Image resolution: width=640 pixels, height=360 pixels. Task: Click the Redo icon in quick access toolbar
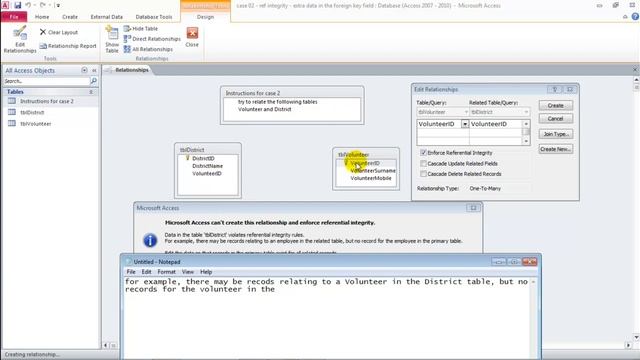pos(42,5)
